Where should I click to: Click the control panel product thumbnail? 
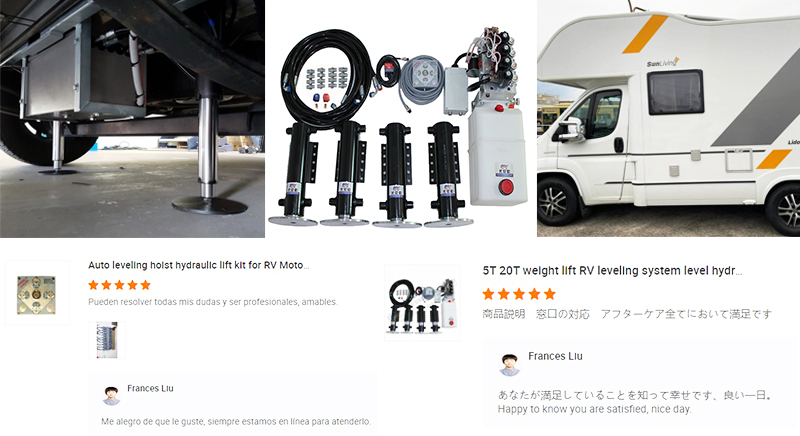coord(37,293)
